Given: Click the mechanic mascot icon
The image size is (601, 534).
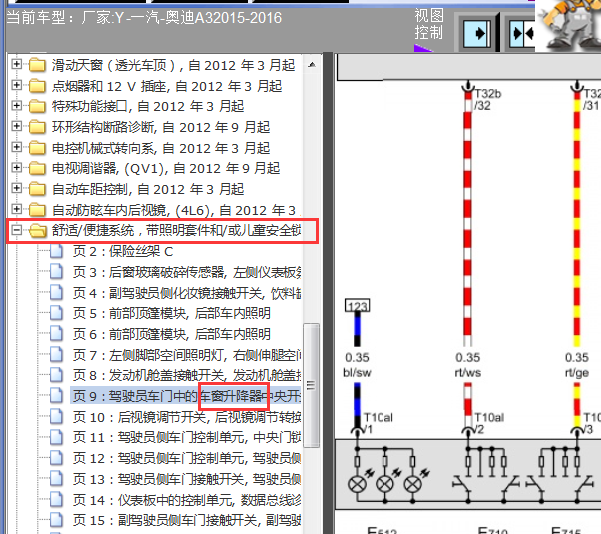Looking at the screenshot, I should tap(569, 25).
